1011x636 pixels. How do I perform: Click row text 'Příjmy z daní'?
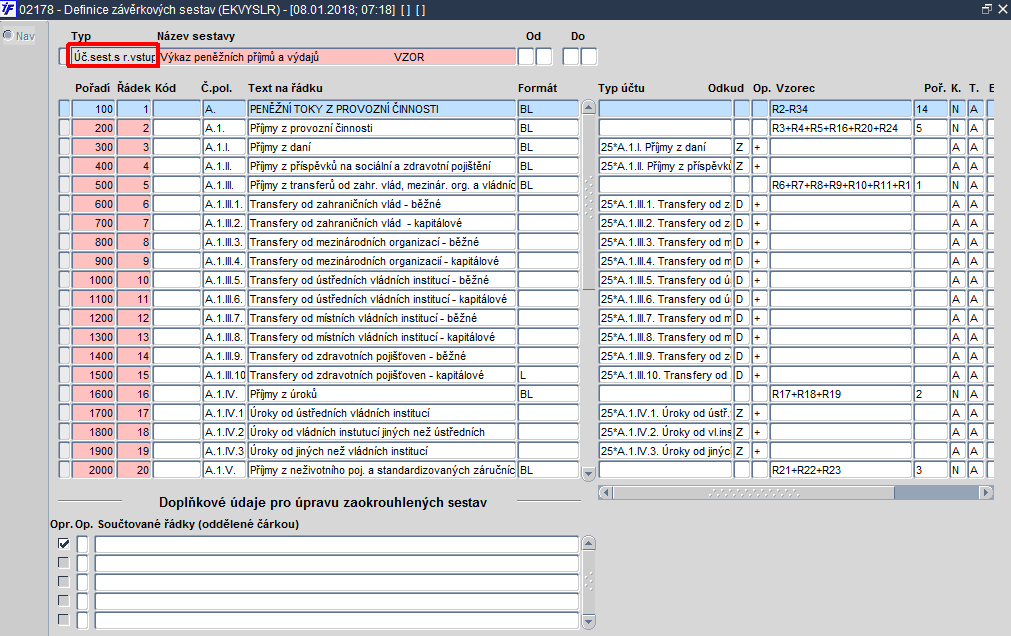[280, 147]
